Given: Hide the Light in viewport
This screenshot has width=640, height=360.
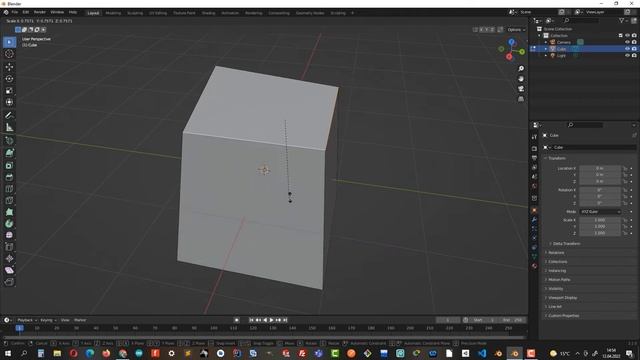Looking at the screenshot, I should [627, 55].
